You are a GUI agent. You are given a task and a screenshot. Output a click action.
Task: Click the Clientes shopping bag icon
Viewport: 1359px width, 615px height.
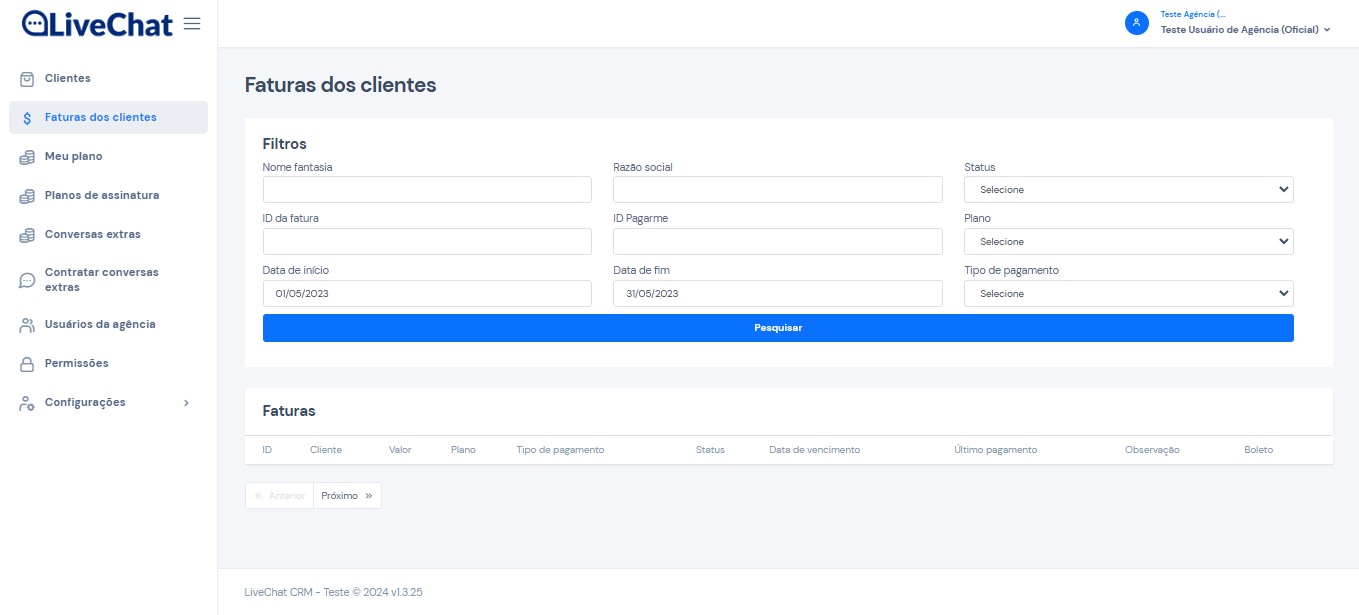28,79
